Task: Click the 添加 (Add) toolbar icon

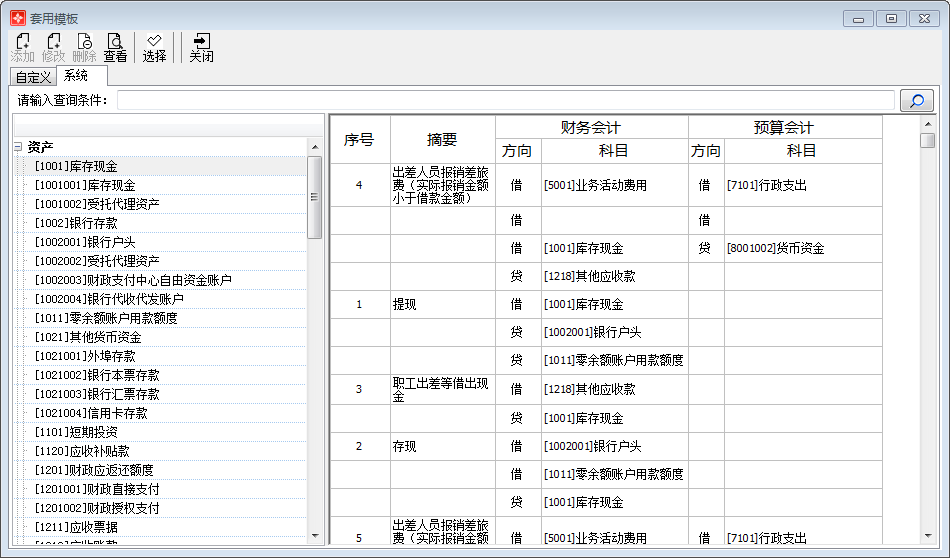Action: point(22,47)
